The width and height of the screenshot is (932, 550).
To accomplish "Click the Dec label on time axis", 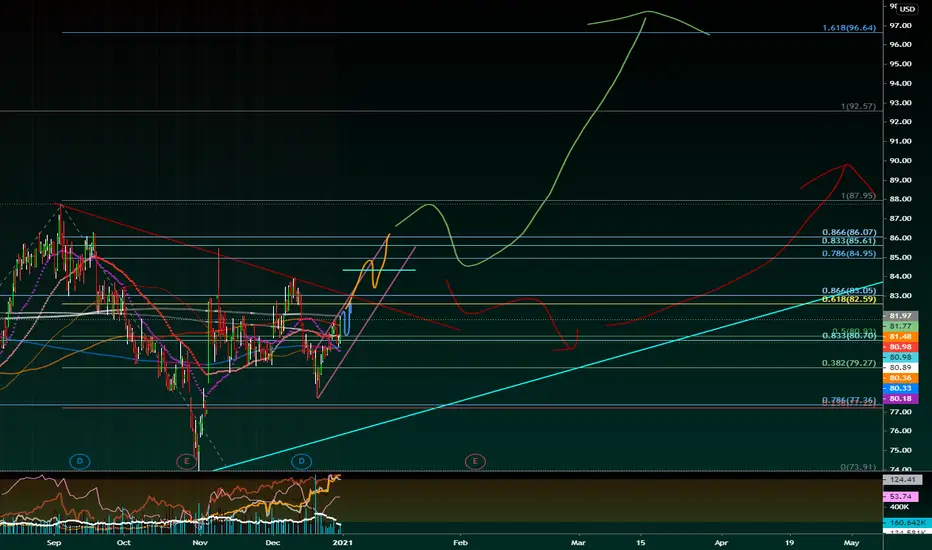I will coord(272,542).
